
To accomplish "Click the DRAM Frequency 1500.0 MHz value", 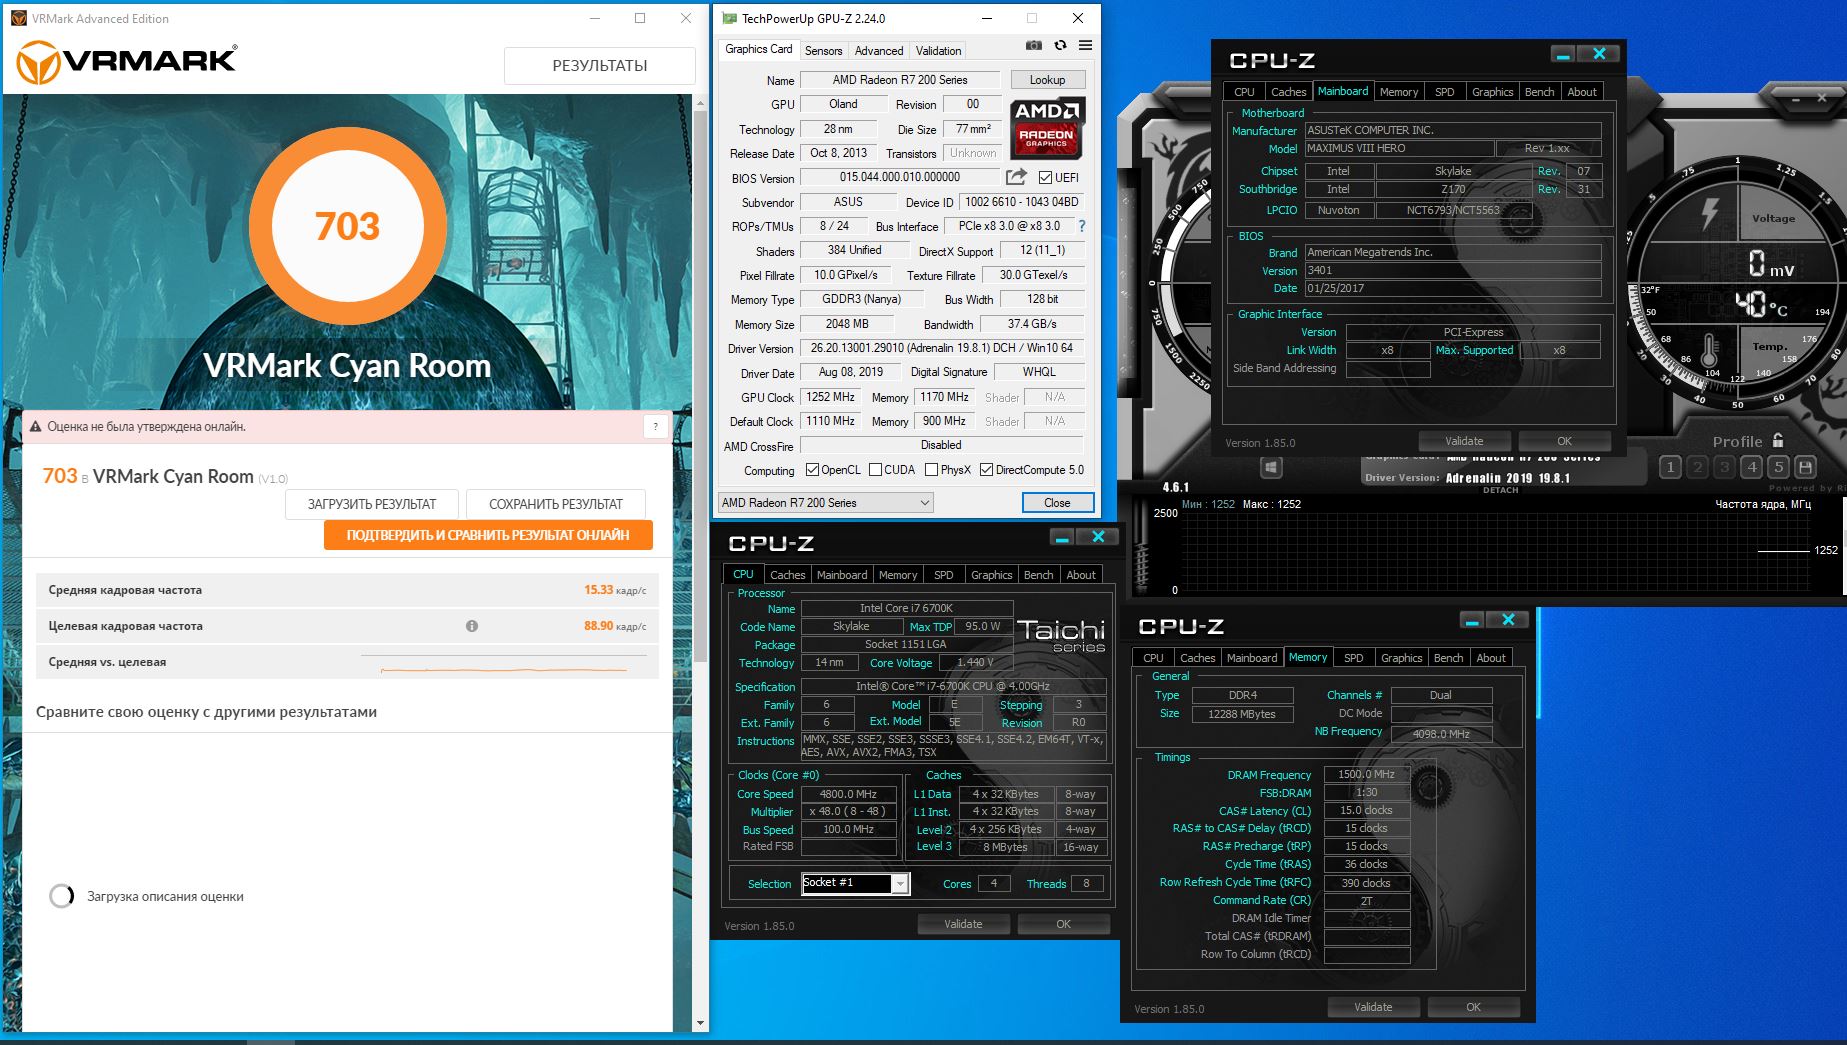I will [x=1366, y=774].
